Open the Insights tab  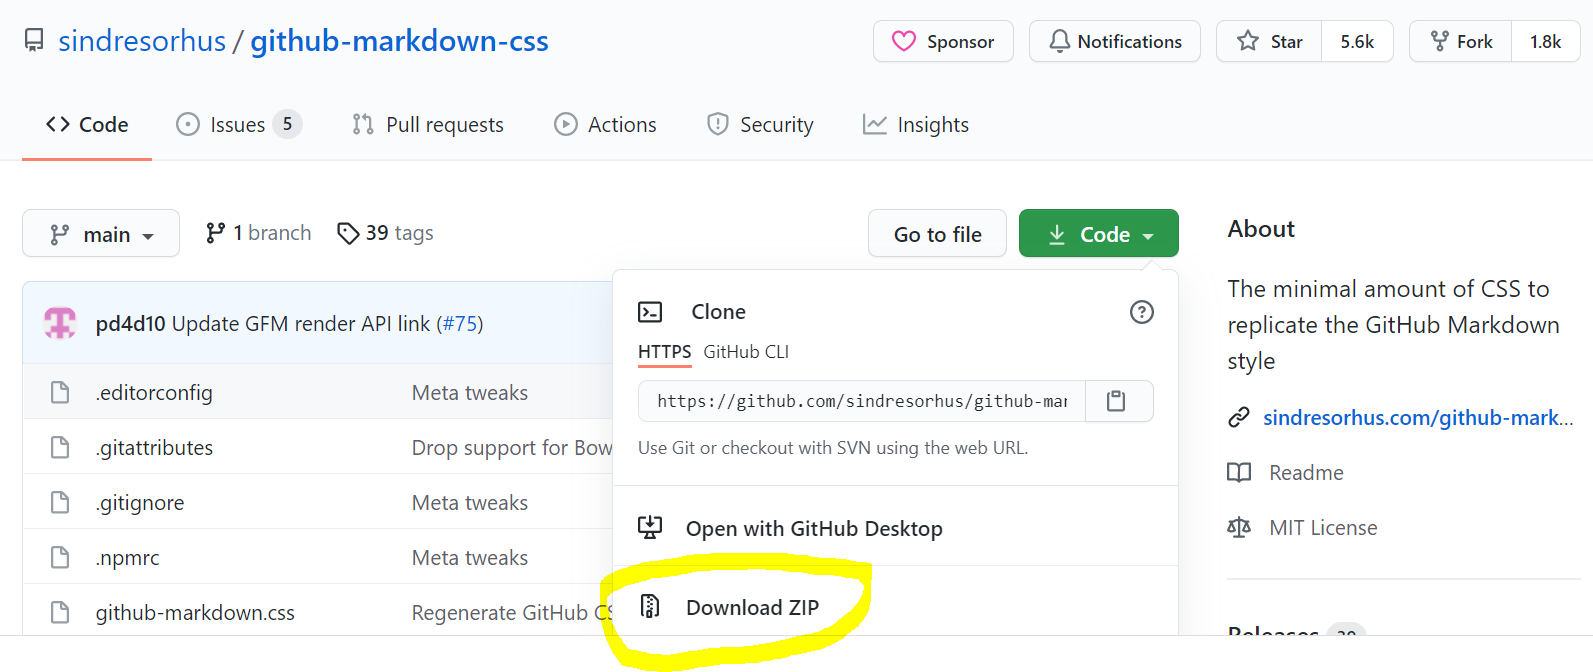pyautogui.click(x=916, y=125)
